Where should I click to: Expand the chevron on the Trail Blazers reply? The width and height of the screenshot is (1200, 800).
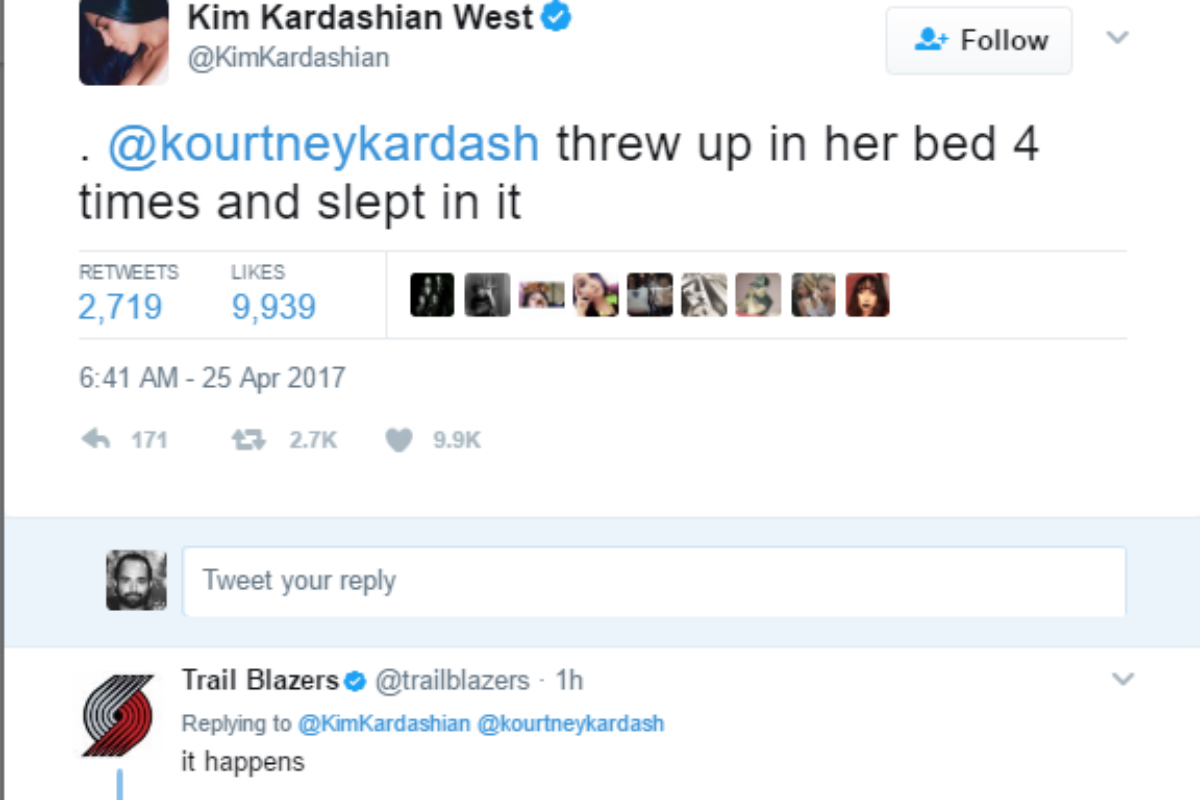click(x=1123, y=680)
